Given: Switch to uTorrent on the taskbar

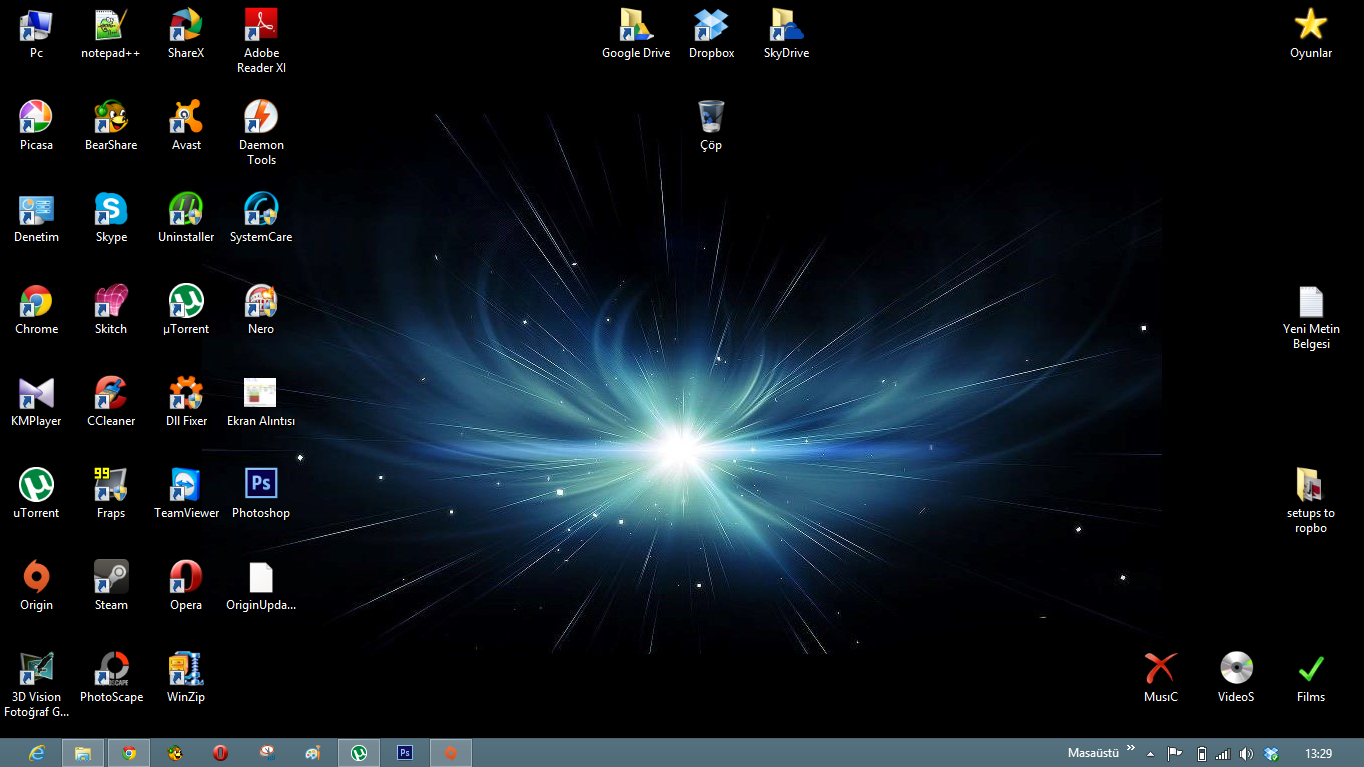Looking at the screenshot, I should [x=359, y=753].
